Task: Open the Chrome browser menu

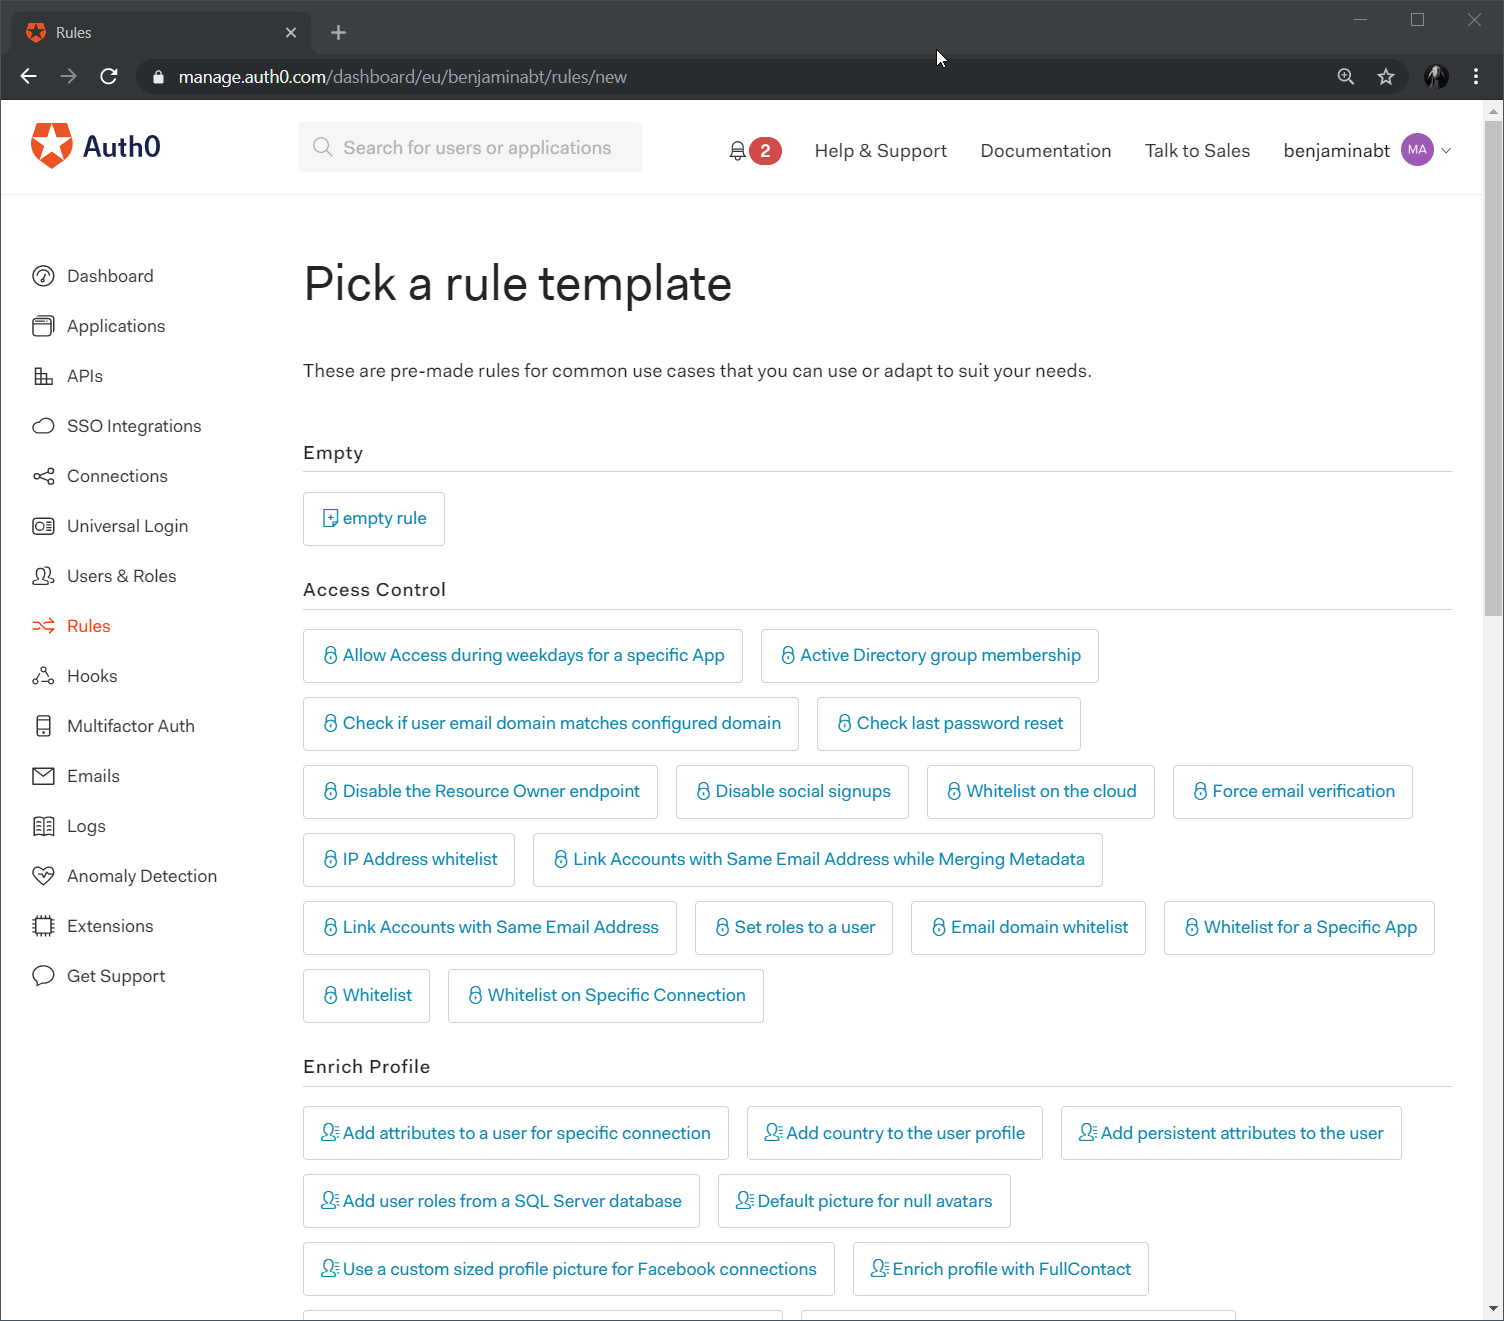Action: pyautogui.click(x=1475, y=76)
